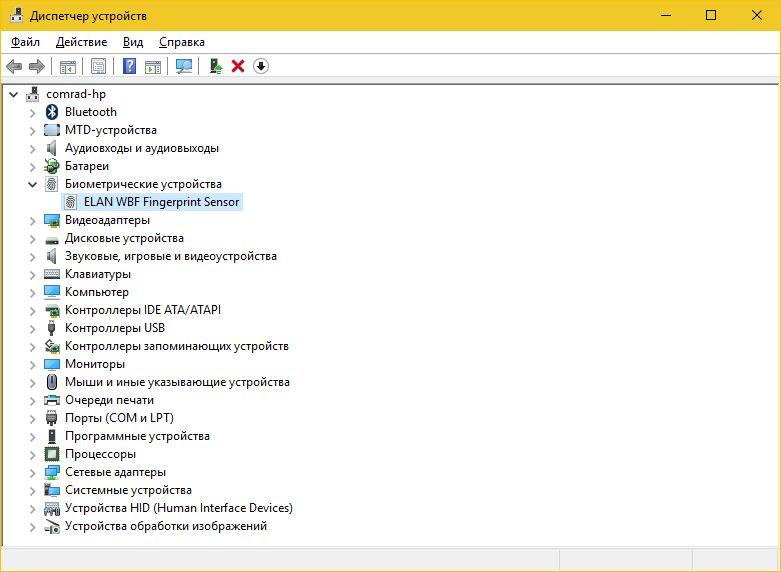Open Properties via toolbar icon
The height and width of the screenshot is (572, 781).
[x=98, y=66]
